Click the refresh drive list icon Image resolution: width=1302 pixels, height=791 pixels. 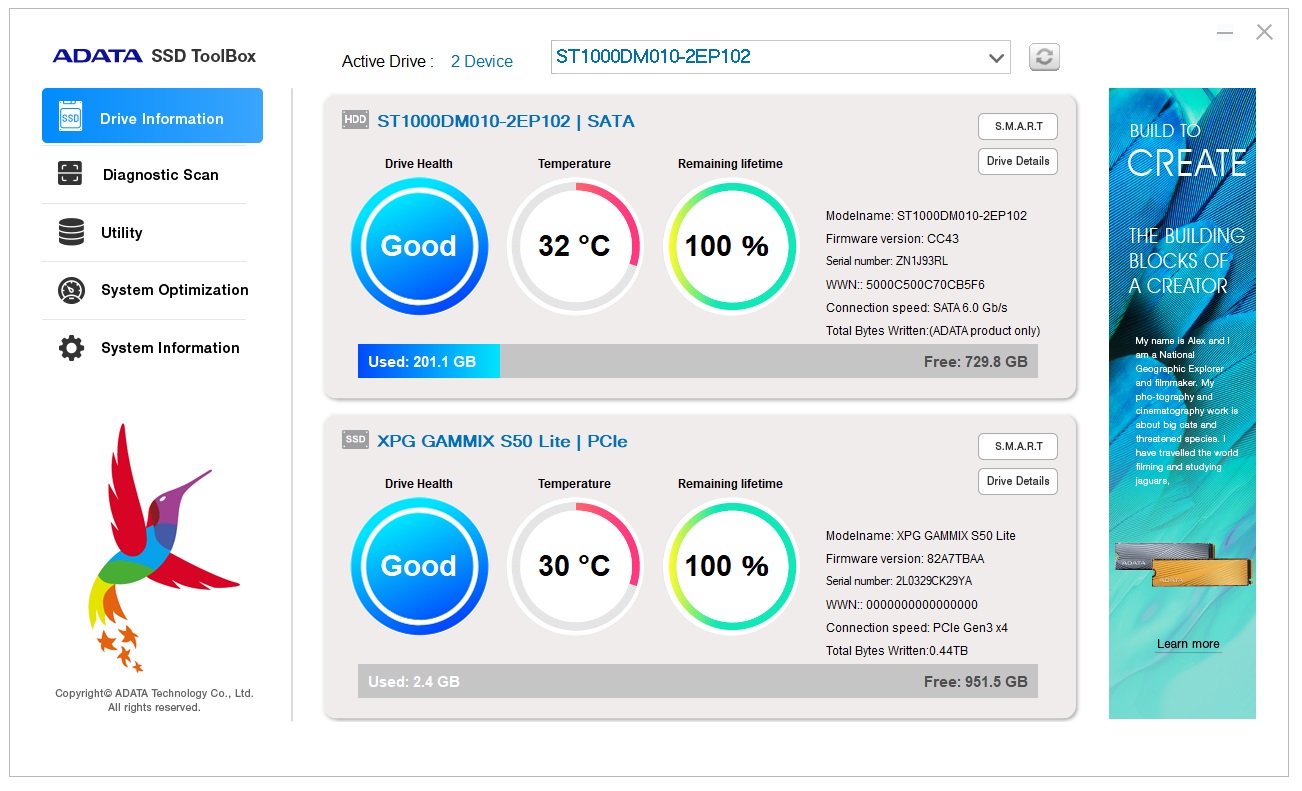pos(1043,57)
